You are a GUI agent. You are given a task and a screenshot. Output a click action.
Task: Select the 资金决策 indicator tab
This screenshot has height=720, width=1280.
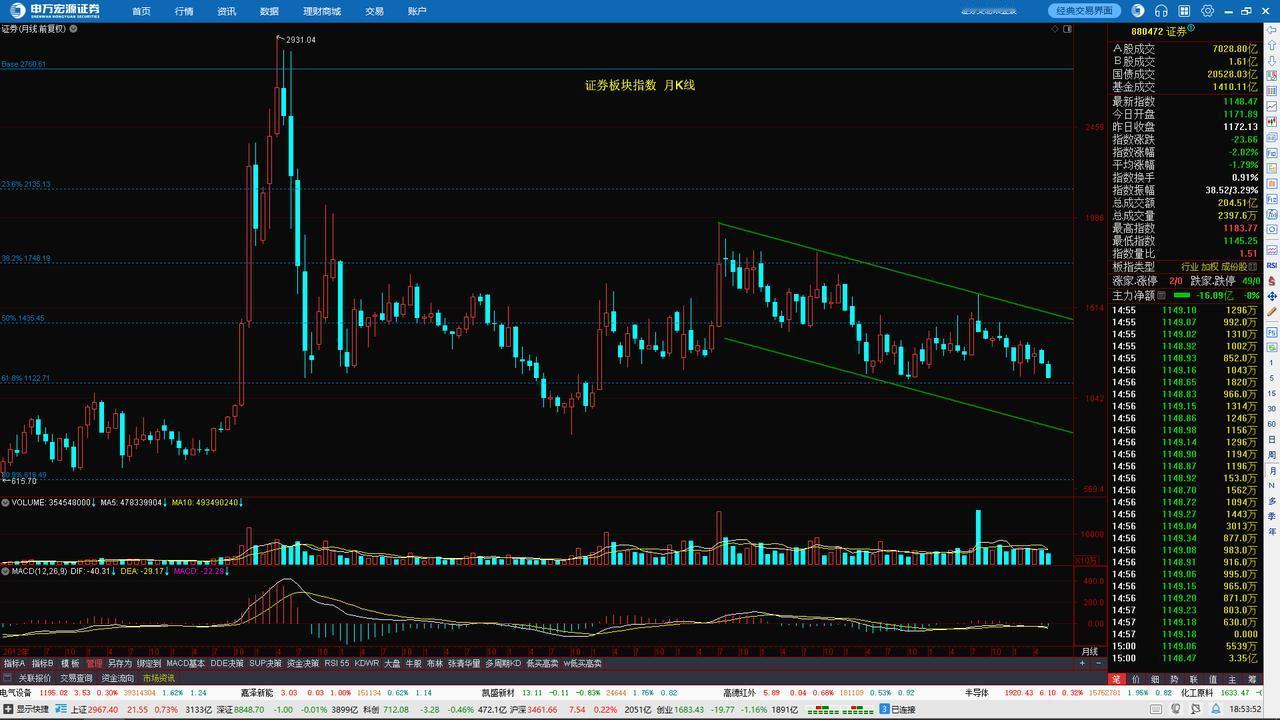coord(303,663)
